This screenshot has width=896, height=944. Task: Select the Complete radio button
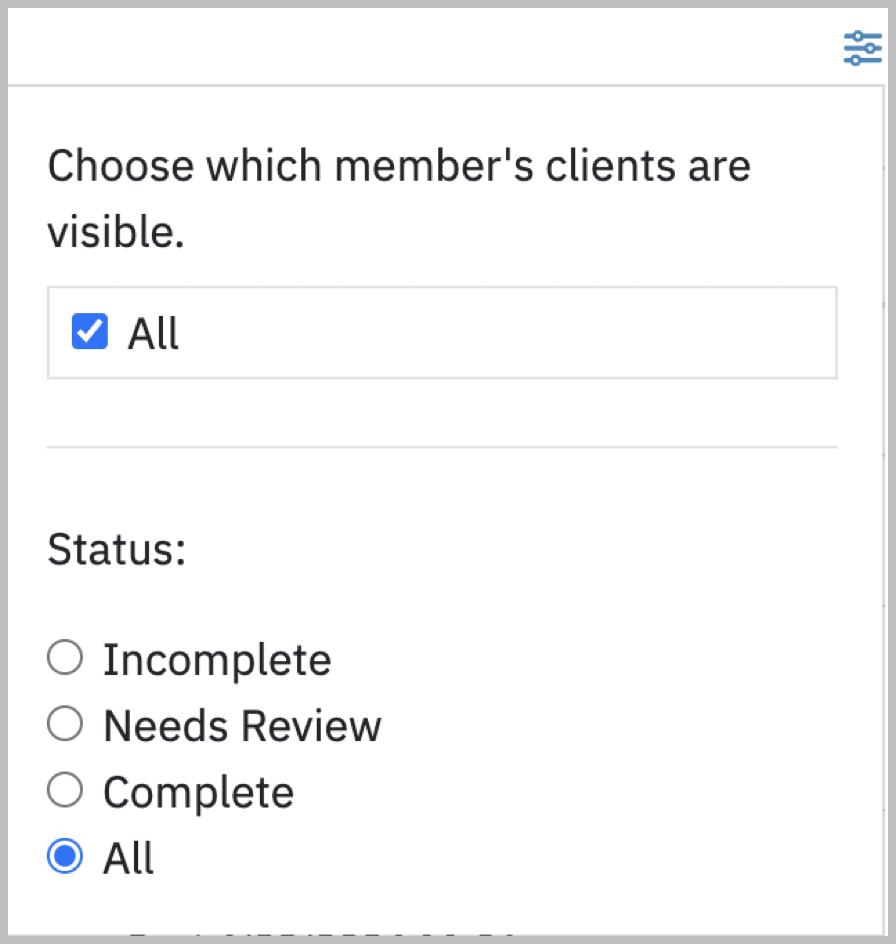click(x=65, y=789)
